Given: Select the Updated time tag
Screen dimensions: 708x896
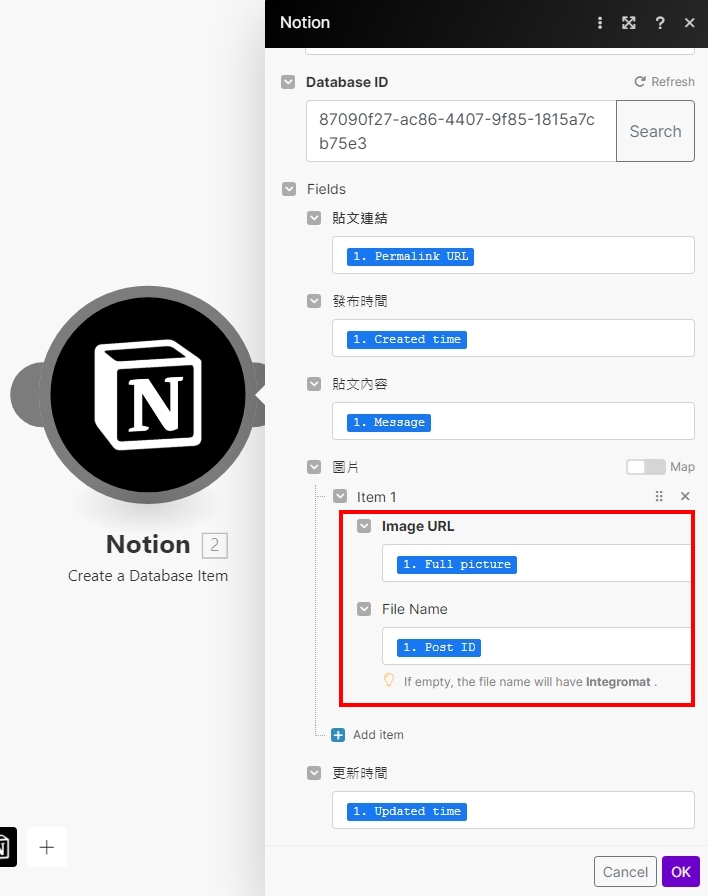Looking at the screenshot, I should [x=407, y=811].
